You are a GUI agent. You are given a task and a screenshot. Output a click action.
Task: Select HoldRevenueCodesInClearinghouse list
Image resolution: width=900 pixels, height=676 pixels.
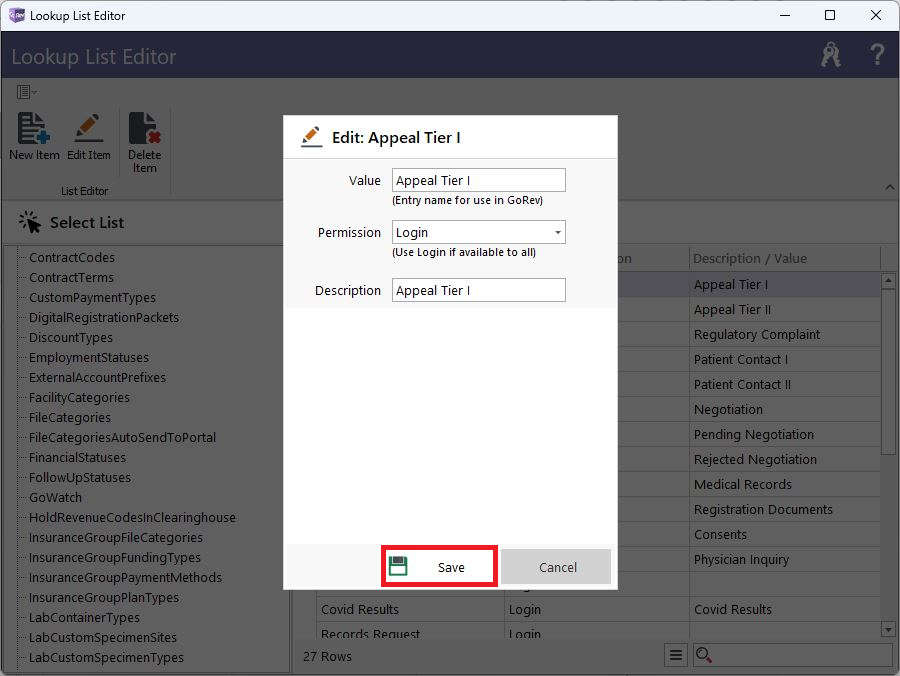pos(132,518)
